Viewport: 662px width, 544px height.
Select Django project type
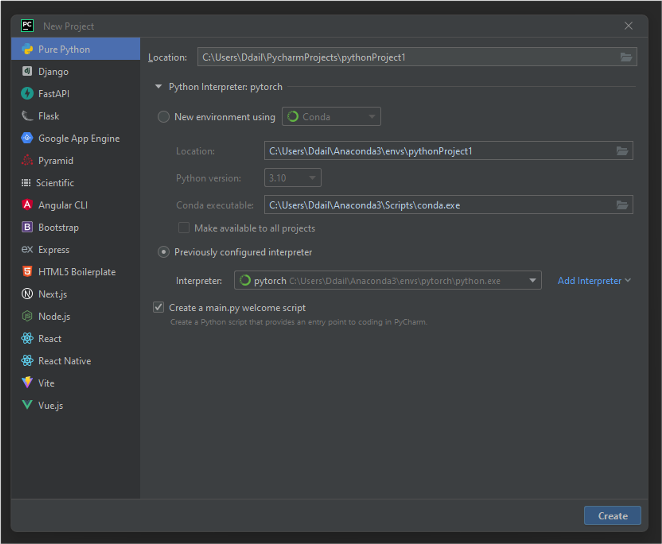coord(76,71)
